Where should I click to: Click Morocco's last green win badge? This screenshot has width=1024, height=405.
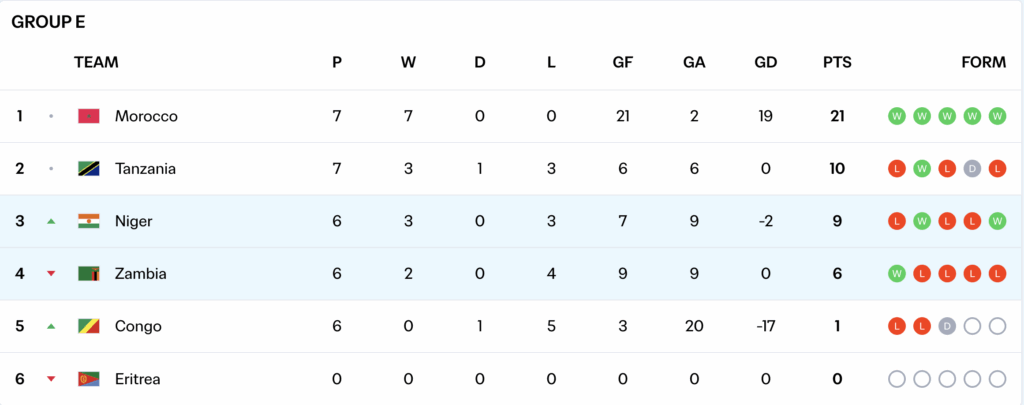point(997,116)
